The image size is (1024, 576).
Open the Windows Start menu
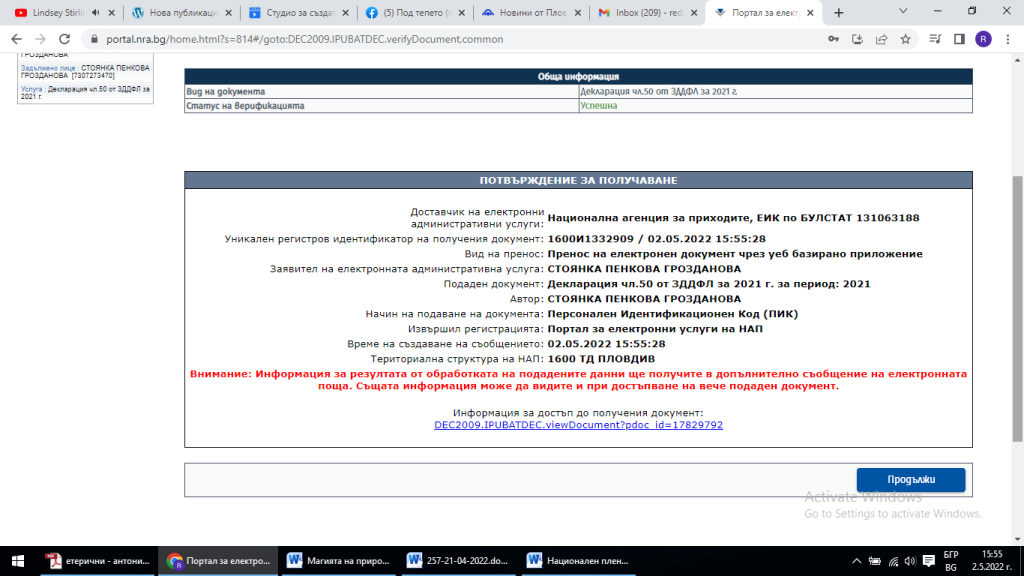coord(18,561)
